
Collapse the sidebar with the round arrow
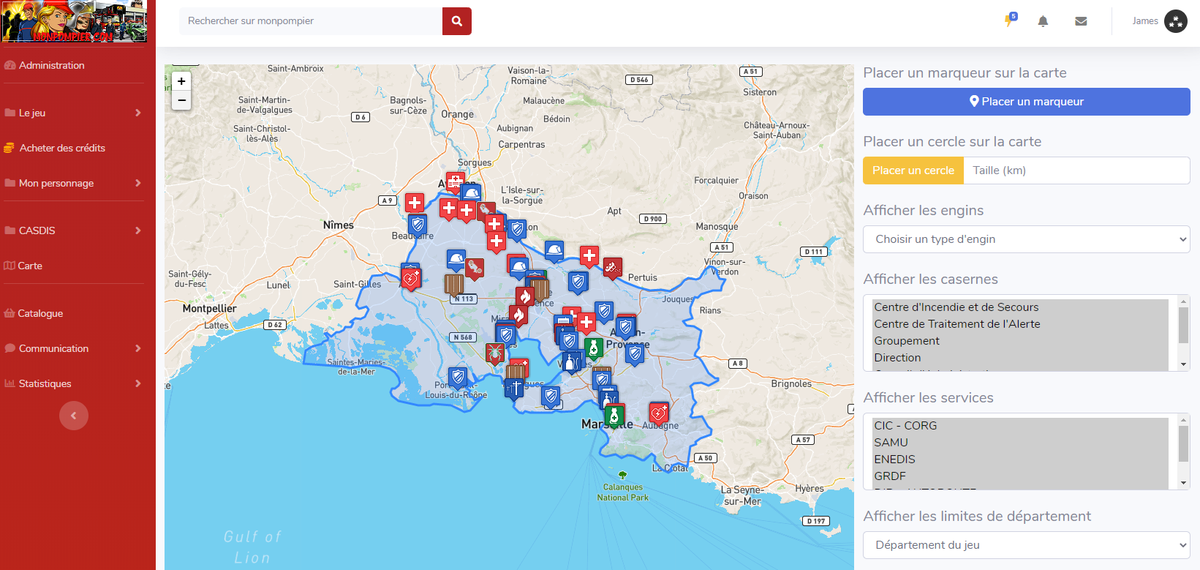74,415
